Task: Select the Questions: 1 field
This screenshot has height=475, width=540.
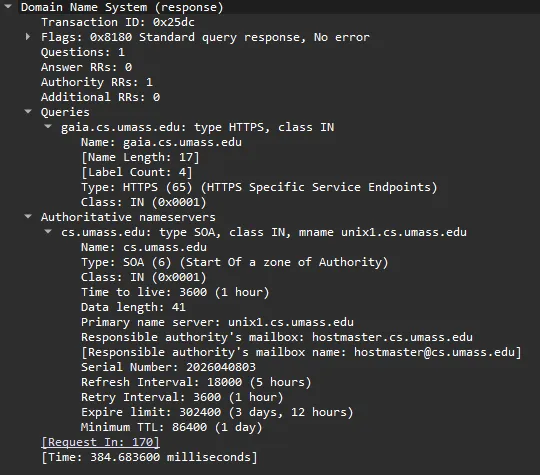Action: point(83,52)
